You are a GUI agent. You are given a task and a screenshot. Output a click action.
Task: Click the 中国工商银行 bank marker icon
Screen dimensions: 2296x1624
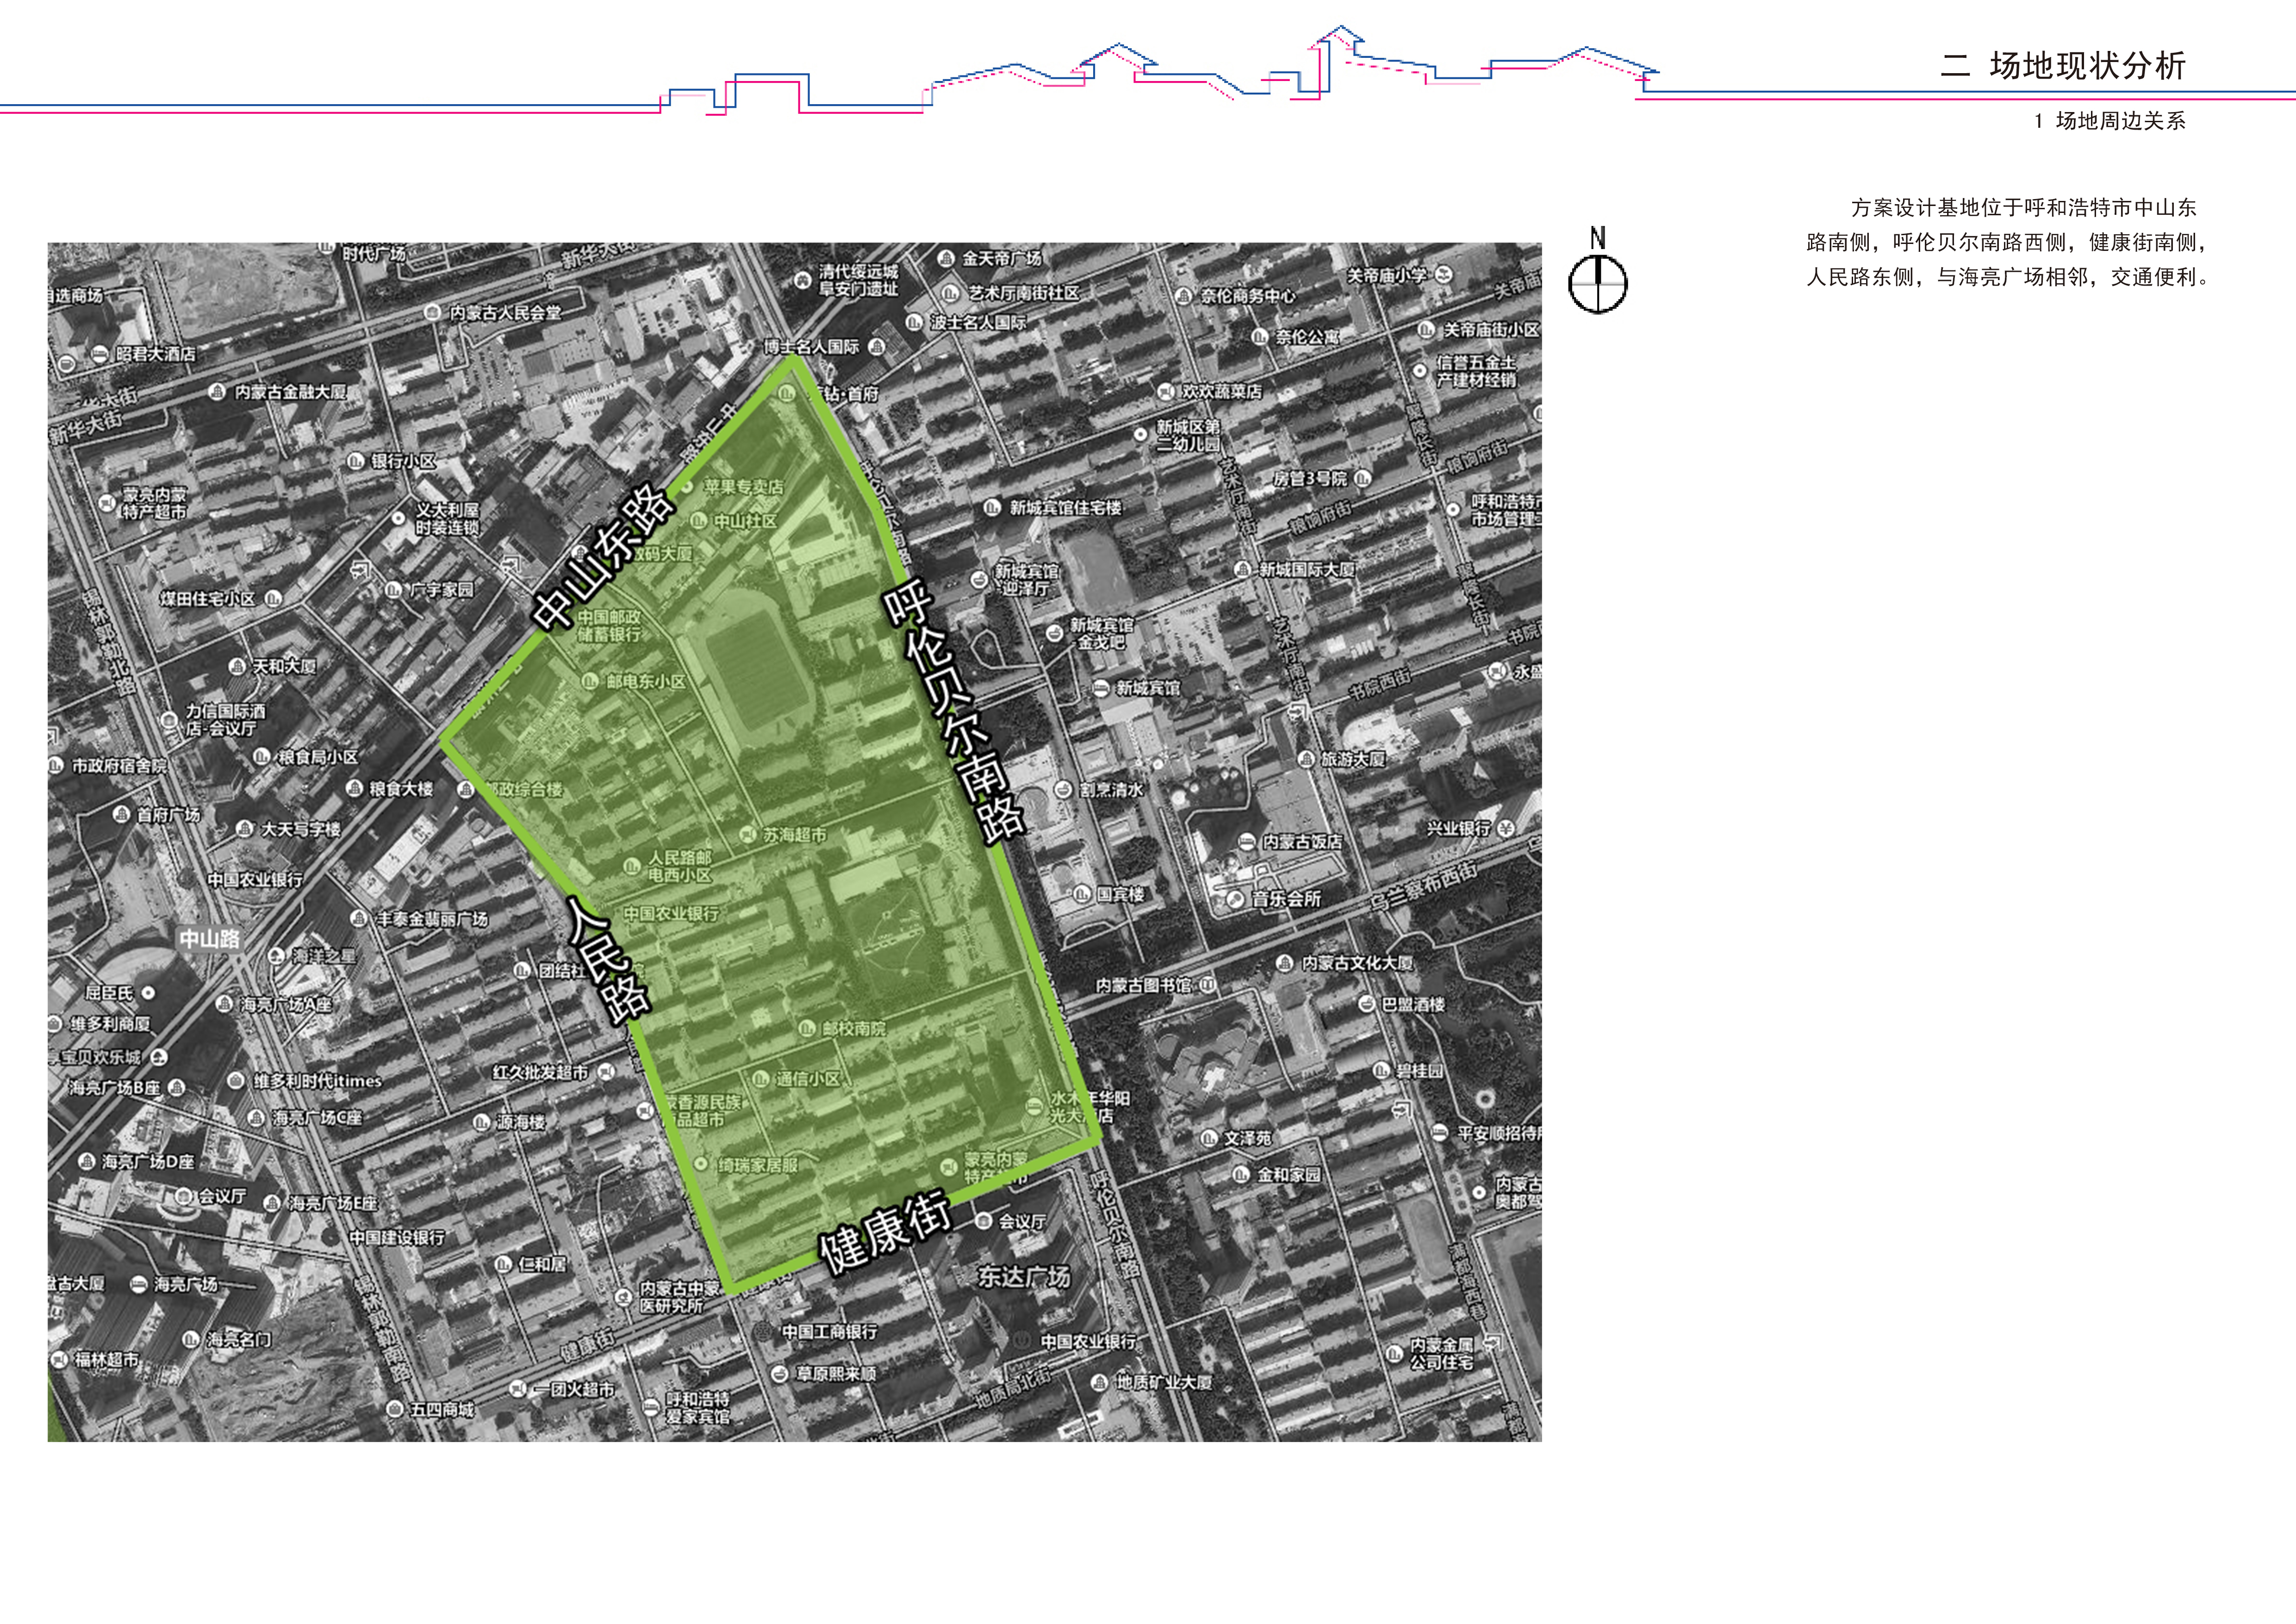[x=763, y=1331]
